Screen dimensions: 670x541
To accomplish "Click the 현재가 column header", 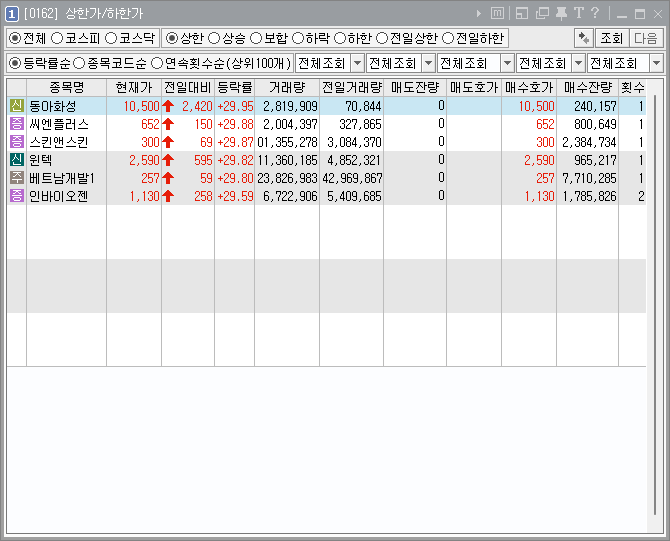I will coord(134,88).
